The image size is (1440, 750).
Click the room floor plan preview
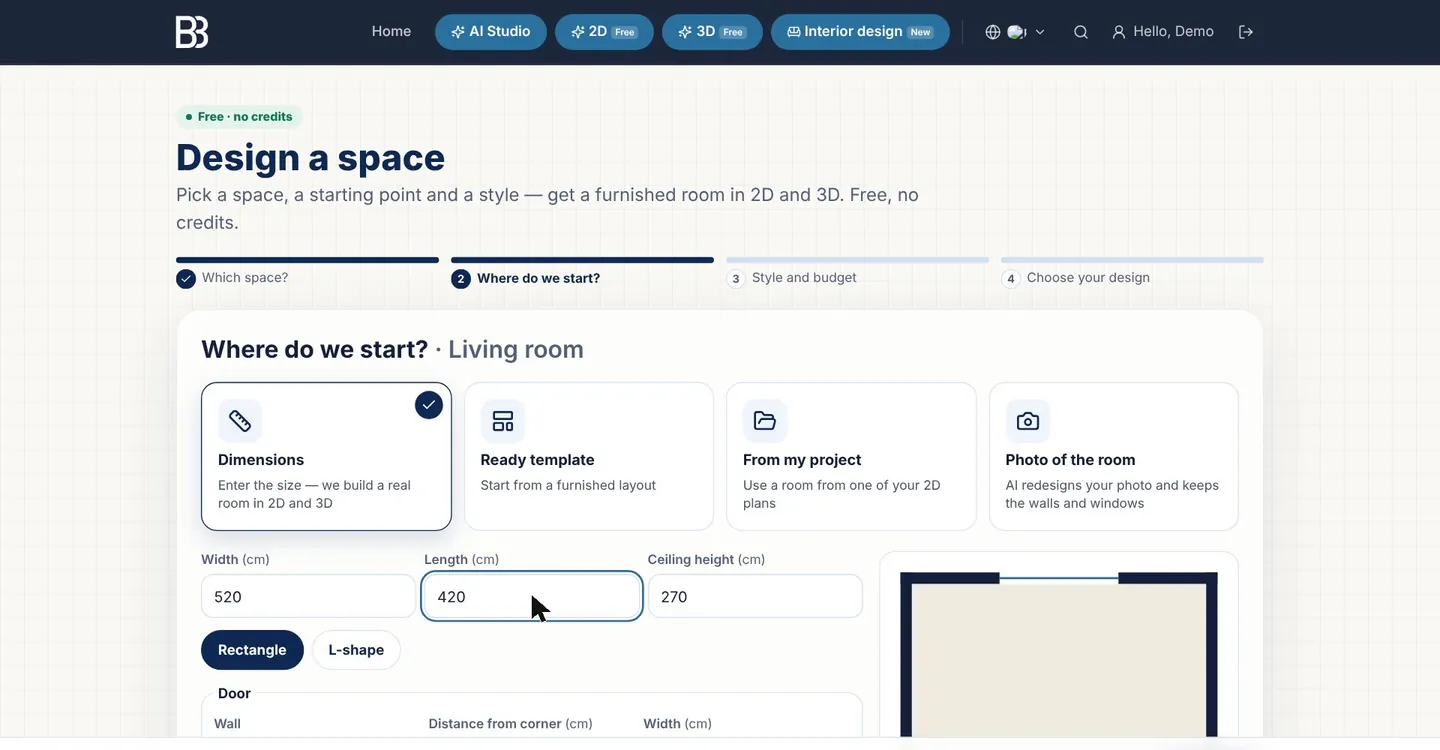[1059, 654]
